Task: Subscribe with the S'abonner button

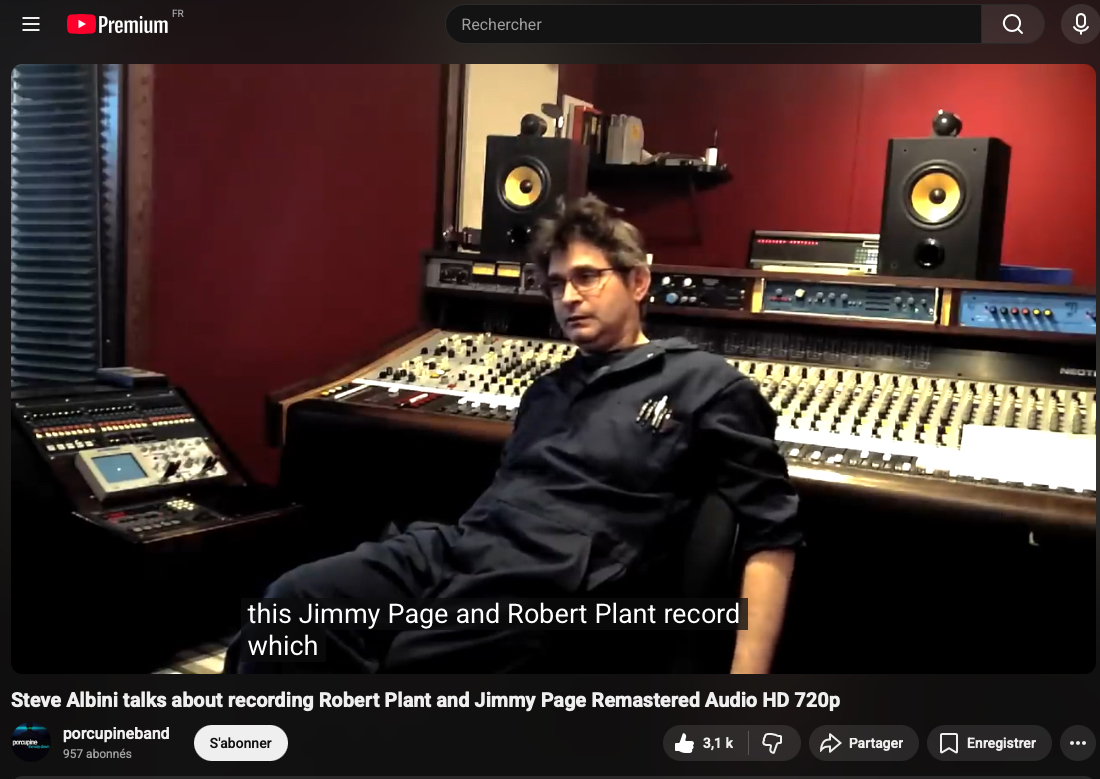Action: [x=241, y=743]
